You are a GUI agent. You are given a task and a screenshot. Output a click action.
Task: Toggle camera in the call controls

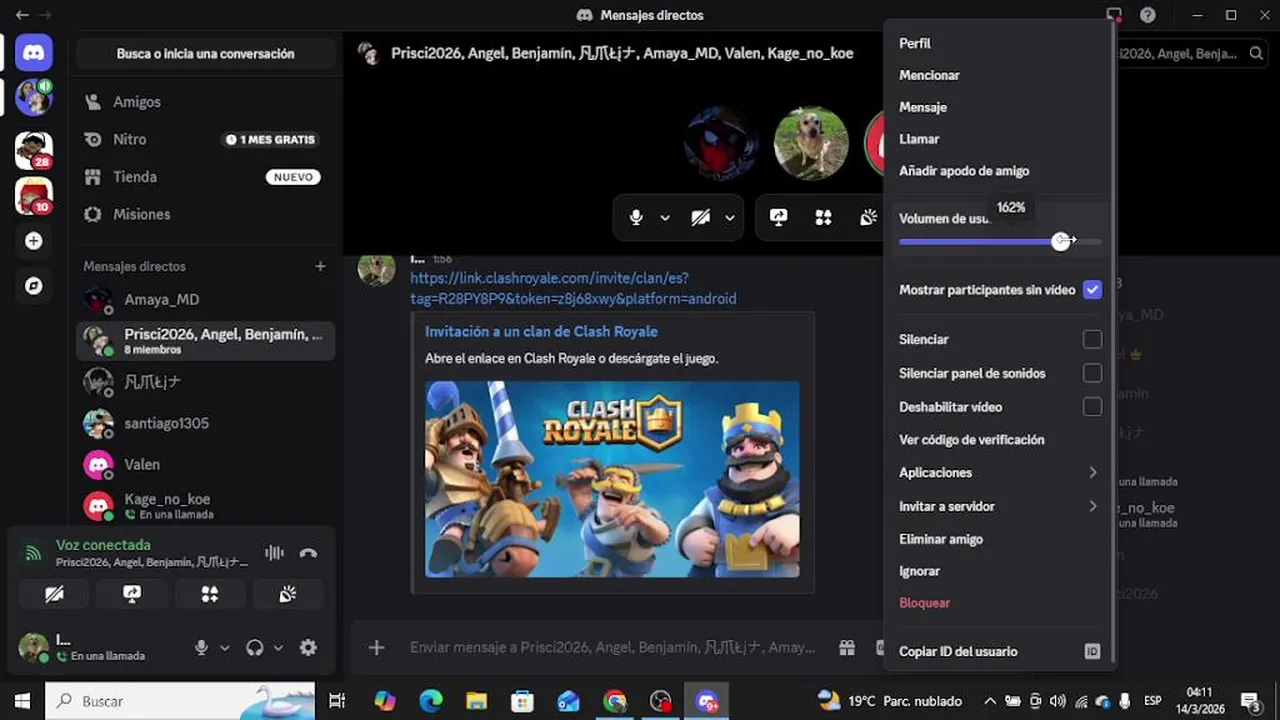pos(701,218)
